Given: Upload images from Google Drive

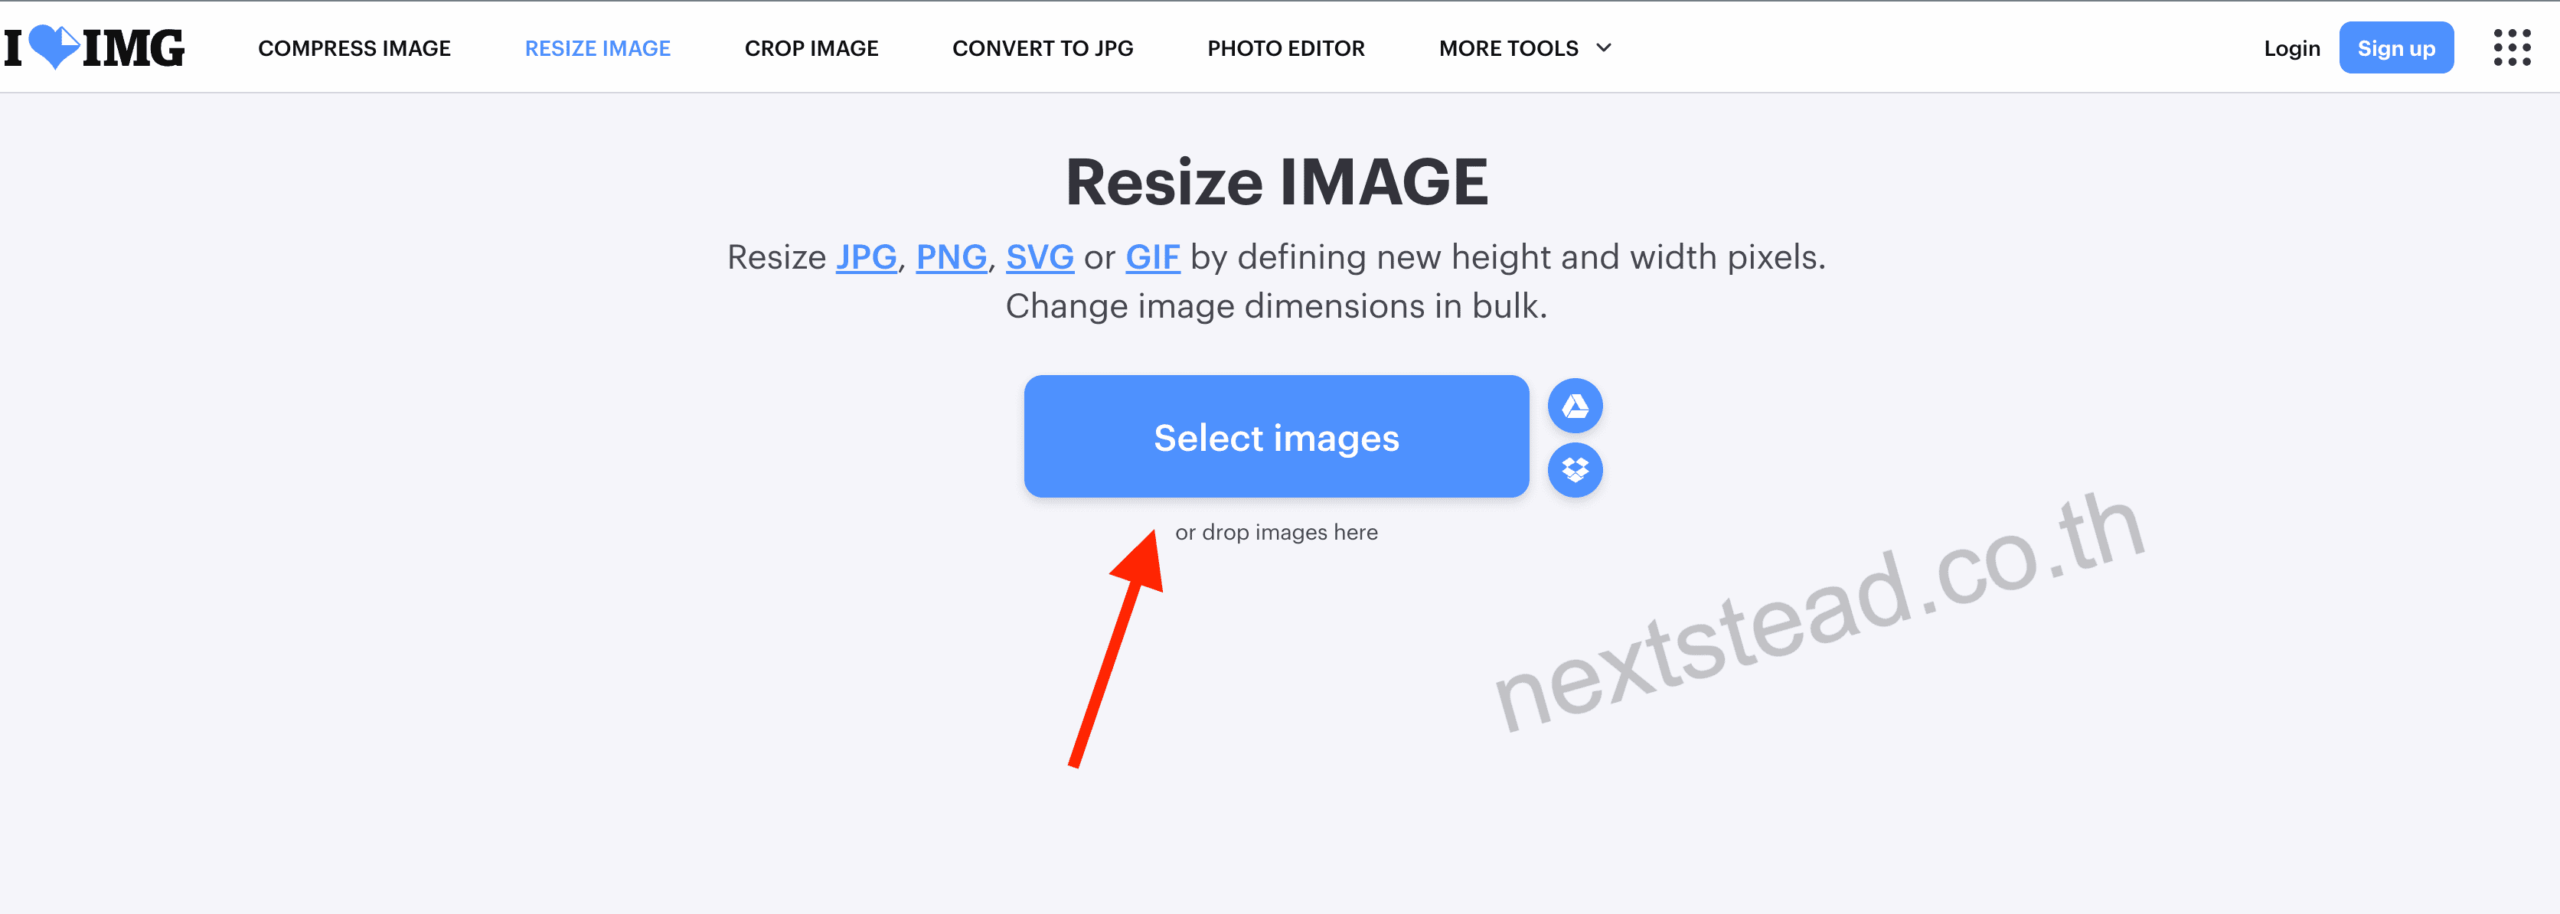Looking at the screenshot, I should pos(1575,406).
